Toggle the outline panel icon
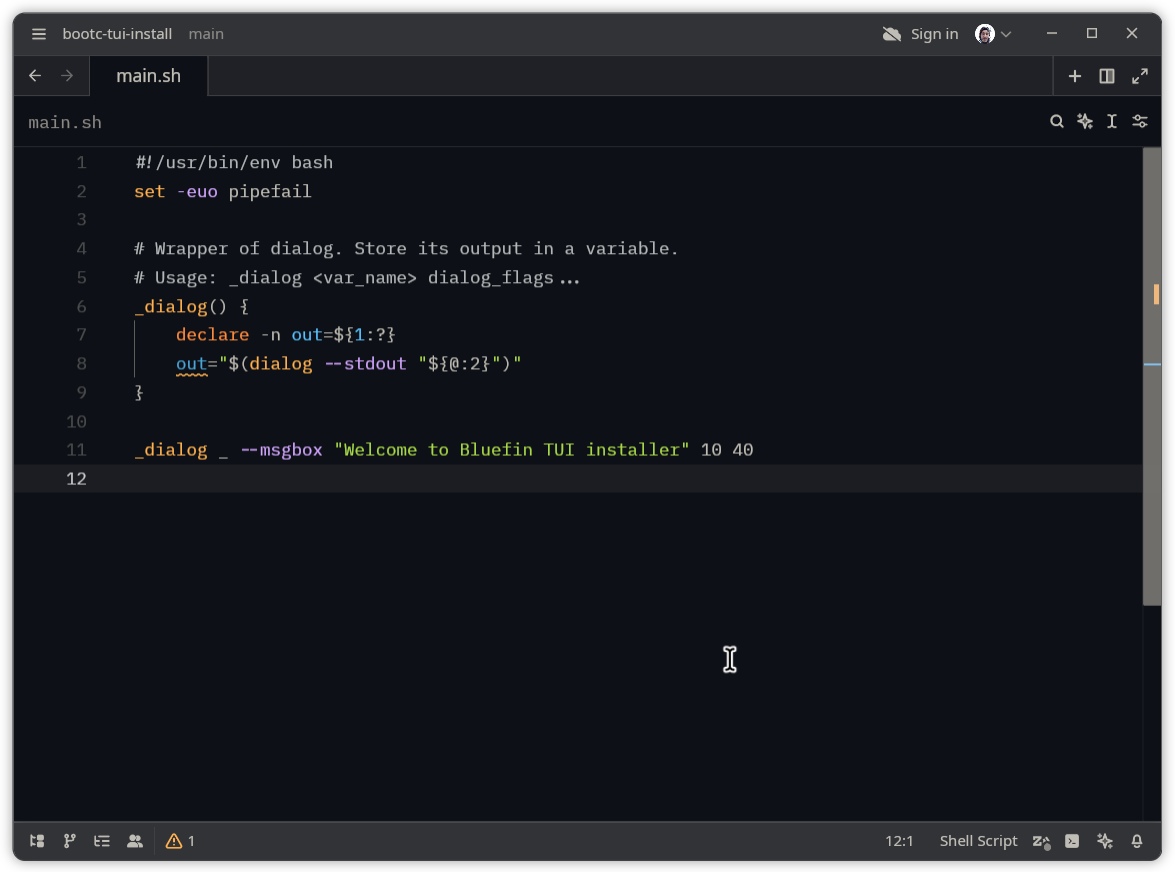1175x872 pixels. click(x=102, y=841)
